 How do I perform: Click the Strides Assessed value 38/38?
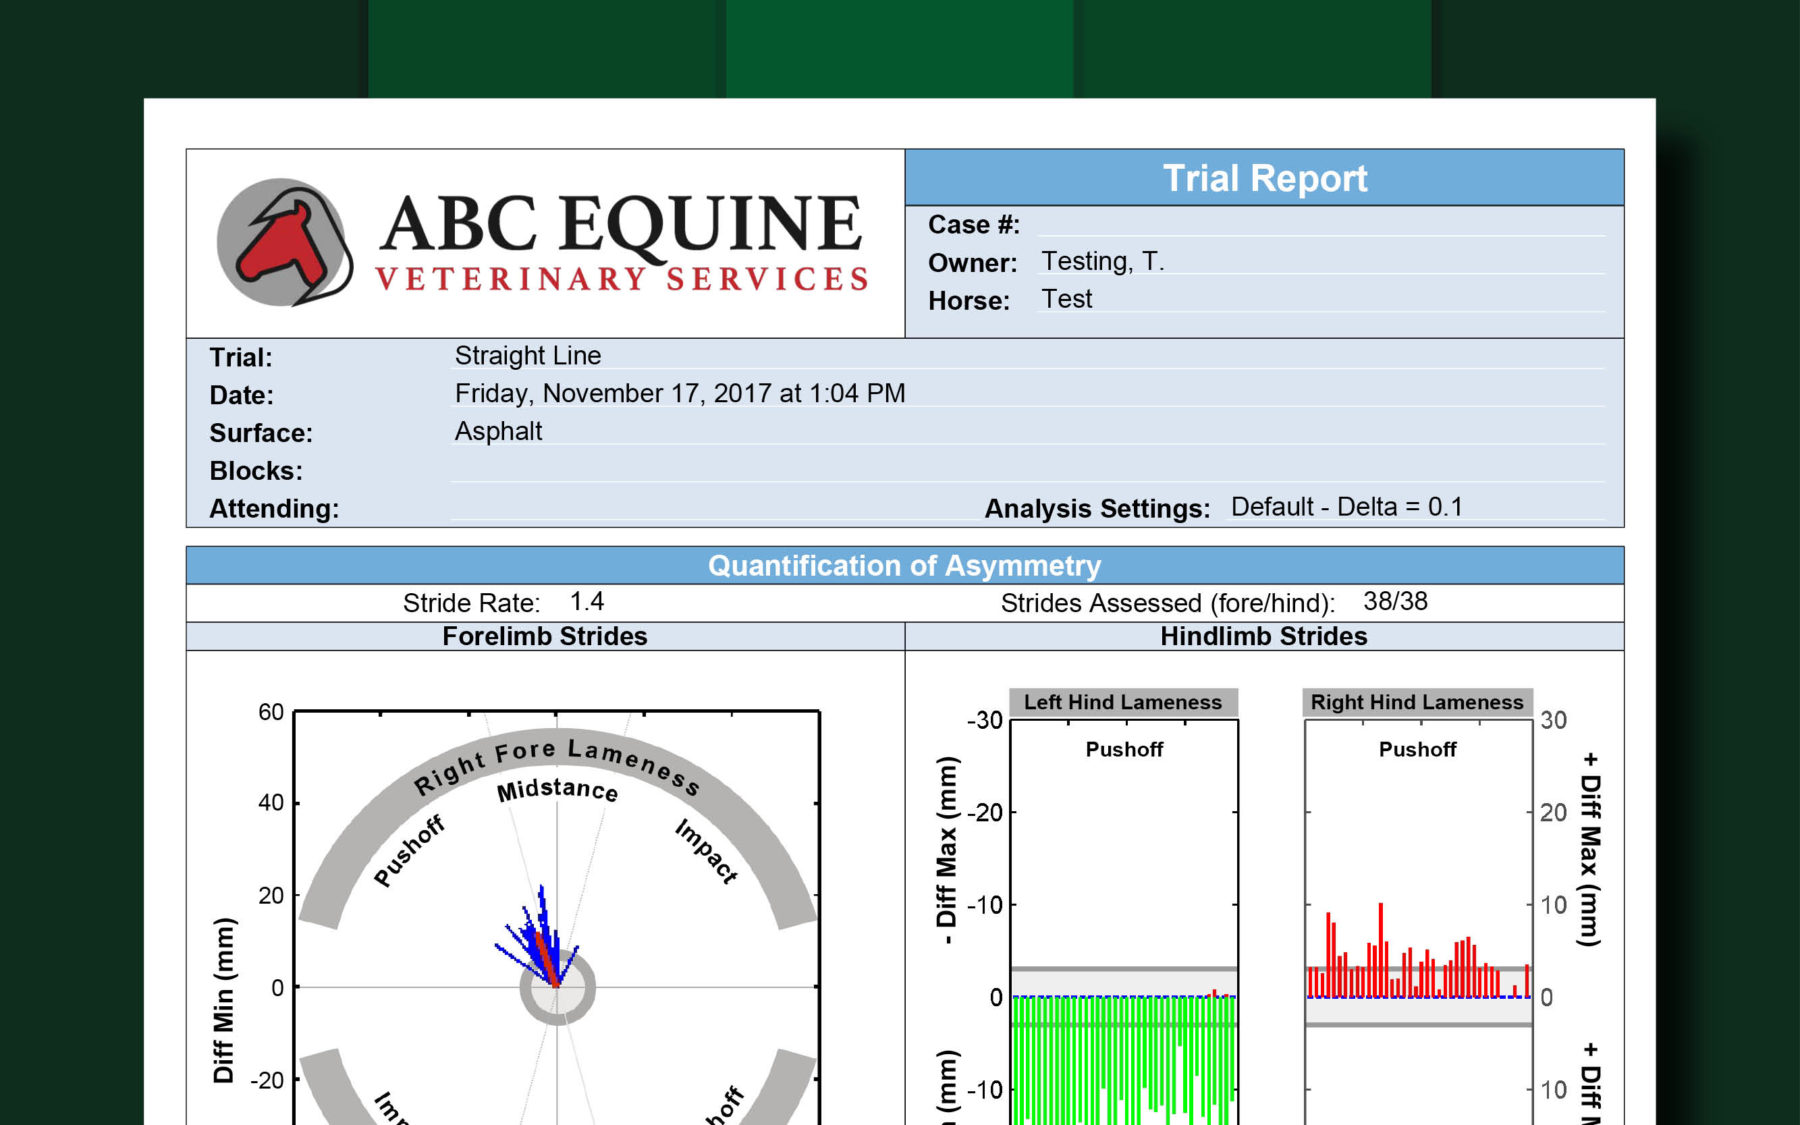tap(1395, 602)
